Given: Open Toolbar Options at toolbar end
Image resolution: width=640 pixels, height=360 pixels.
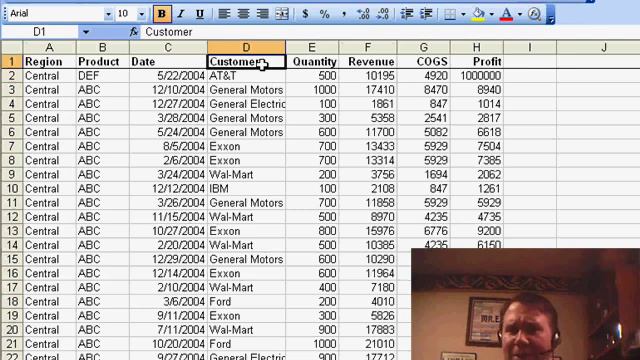Looking at the screenshot, I should 550,15.
